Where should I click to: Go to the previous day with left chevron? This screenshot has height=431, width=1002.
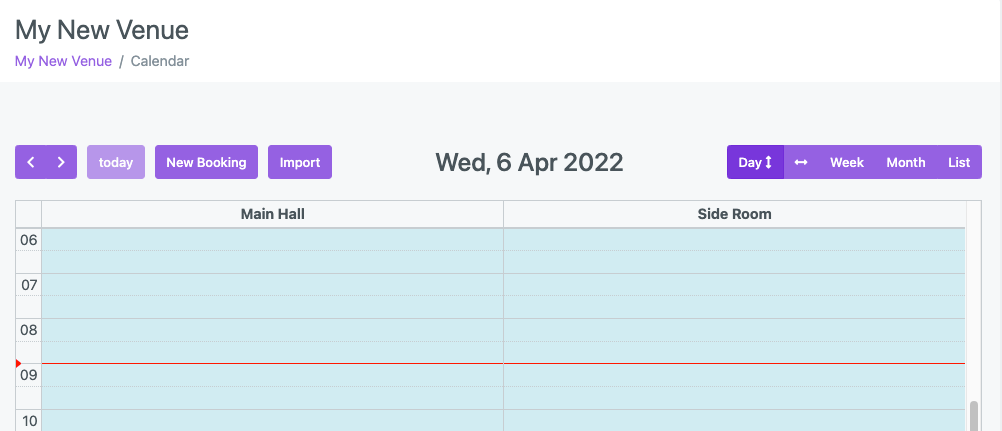pyautogui.click(x=31, y=162)
